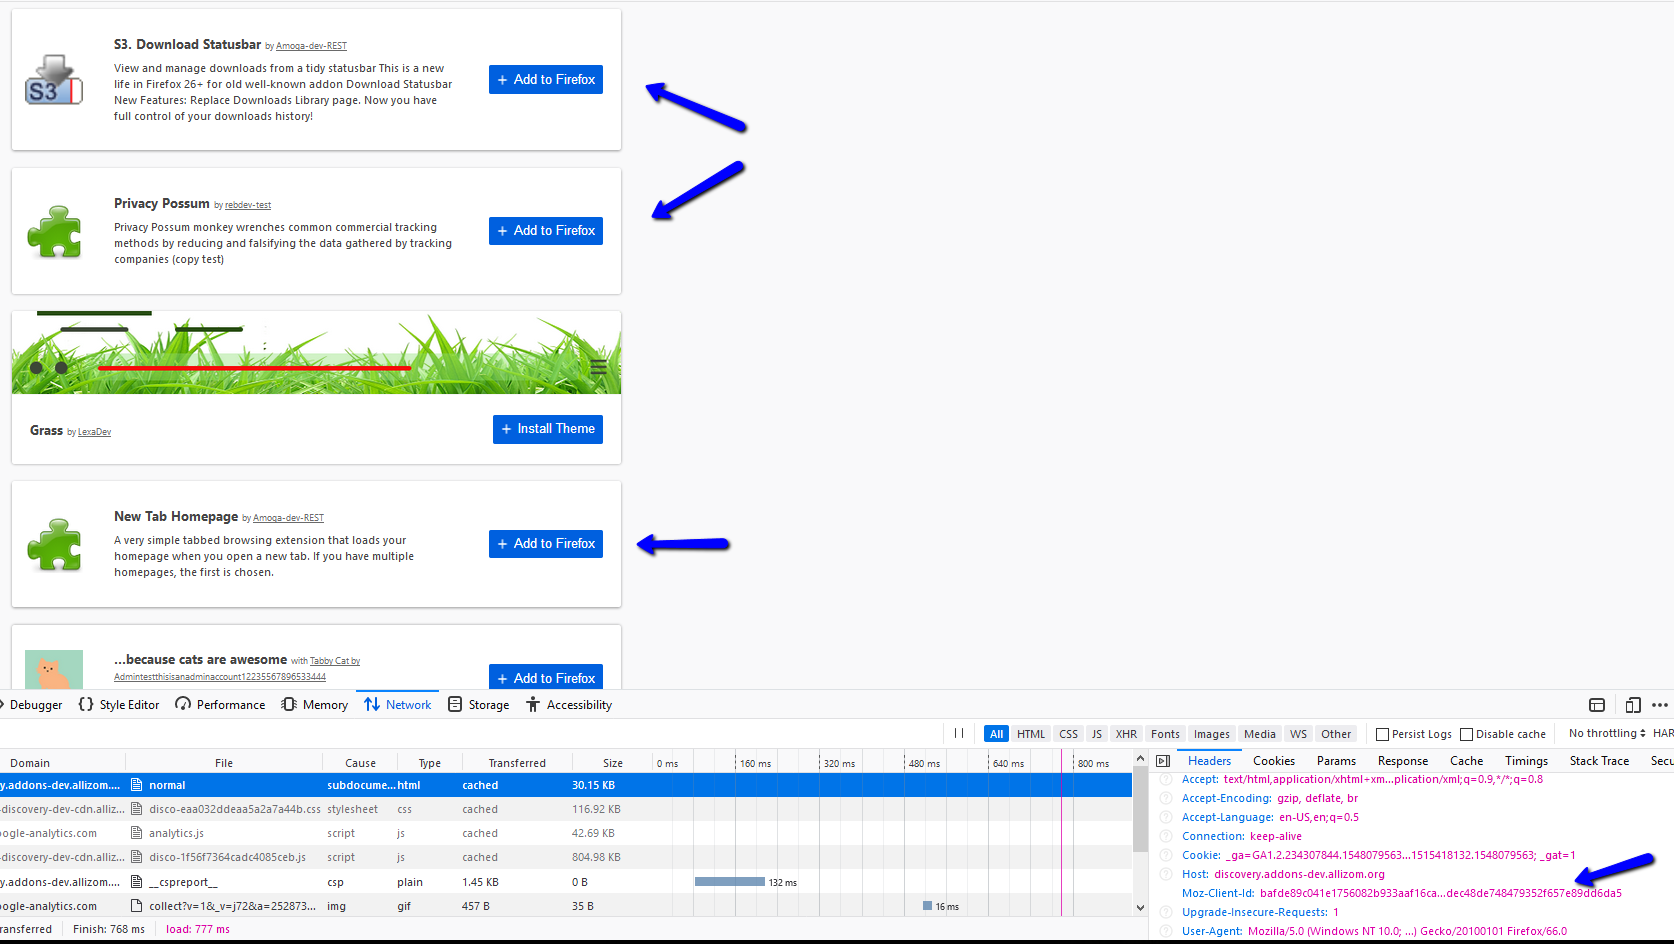Toggle the JS request filter
The image size is (1674, 944).
click(x=1097, y=734)
